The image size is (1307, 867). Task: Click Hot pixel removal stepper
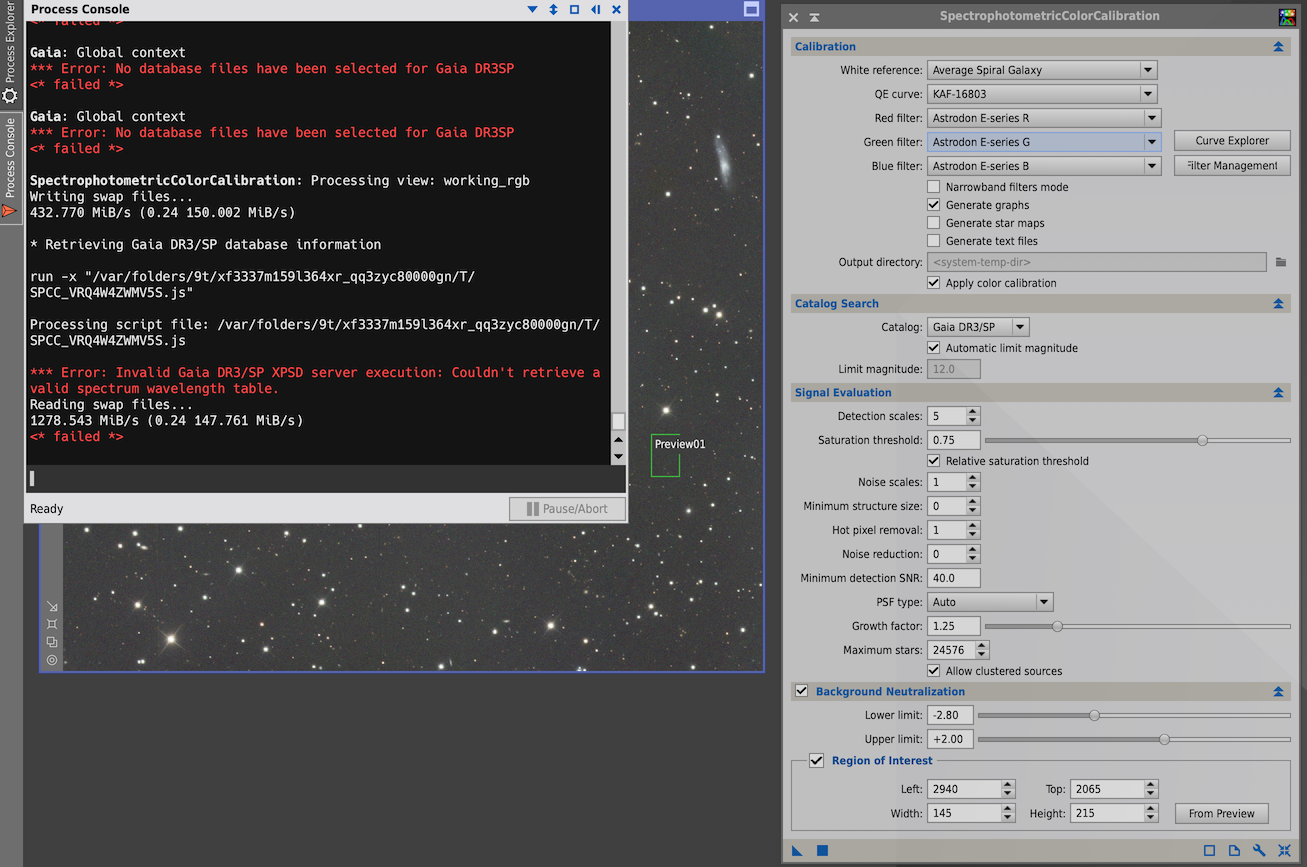pos(973,530)
